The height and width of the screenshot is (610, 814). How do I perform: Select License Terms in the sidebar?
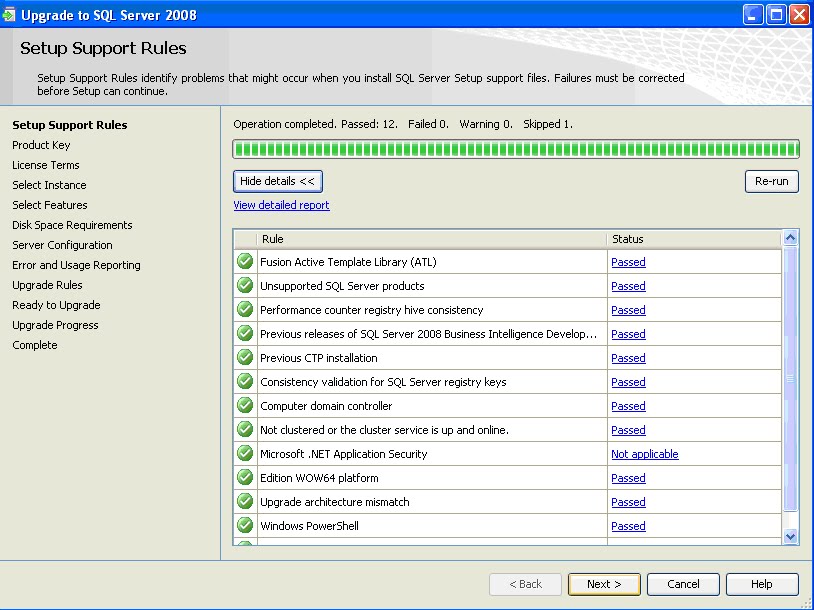tap(45, 165)
